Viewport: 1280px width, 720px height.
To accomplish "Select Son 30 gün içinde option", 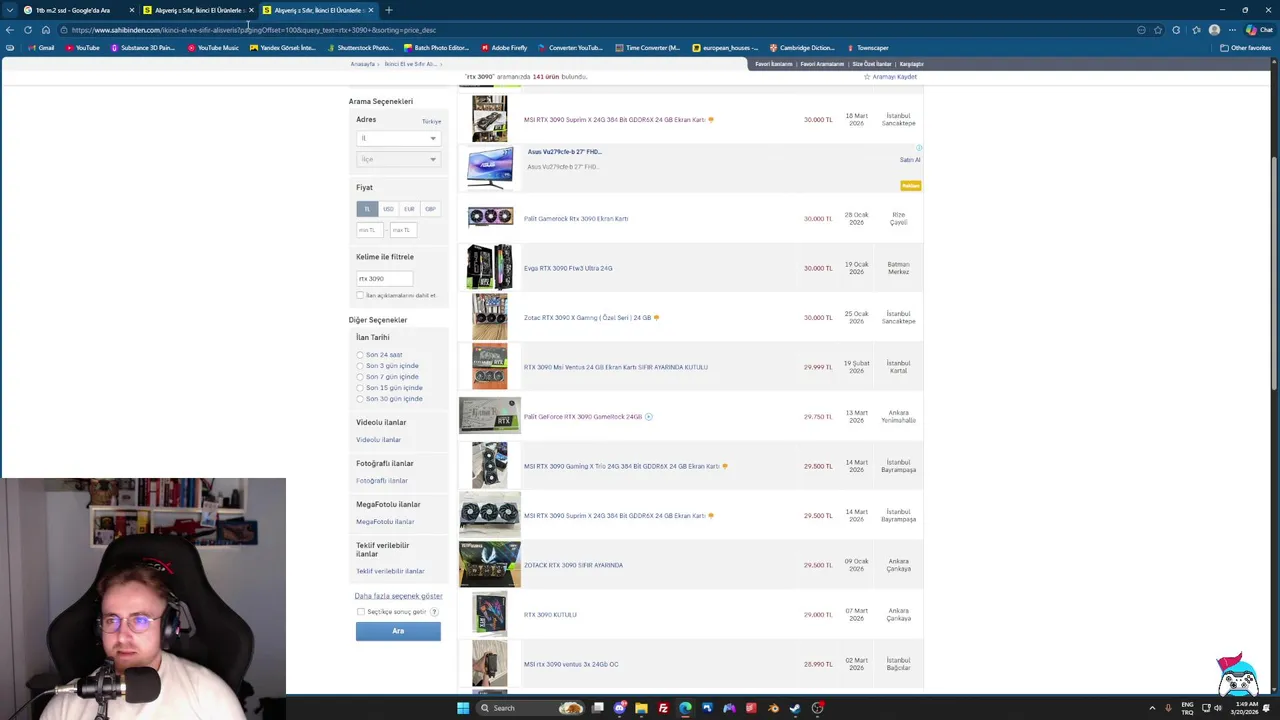I will click(360, 399).
